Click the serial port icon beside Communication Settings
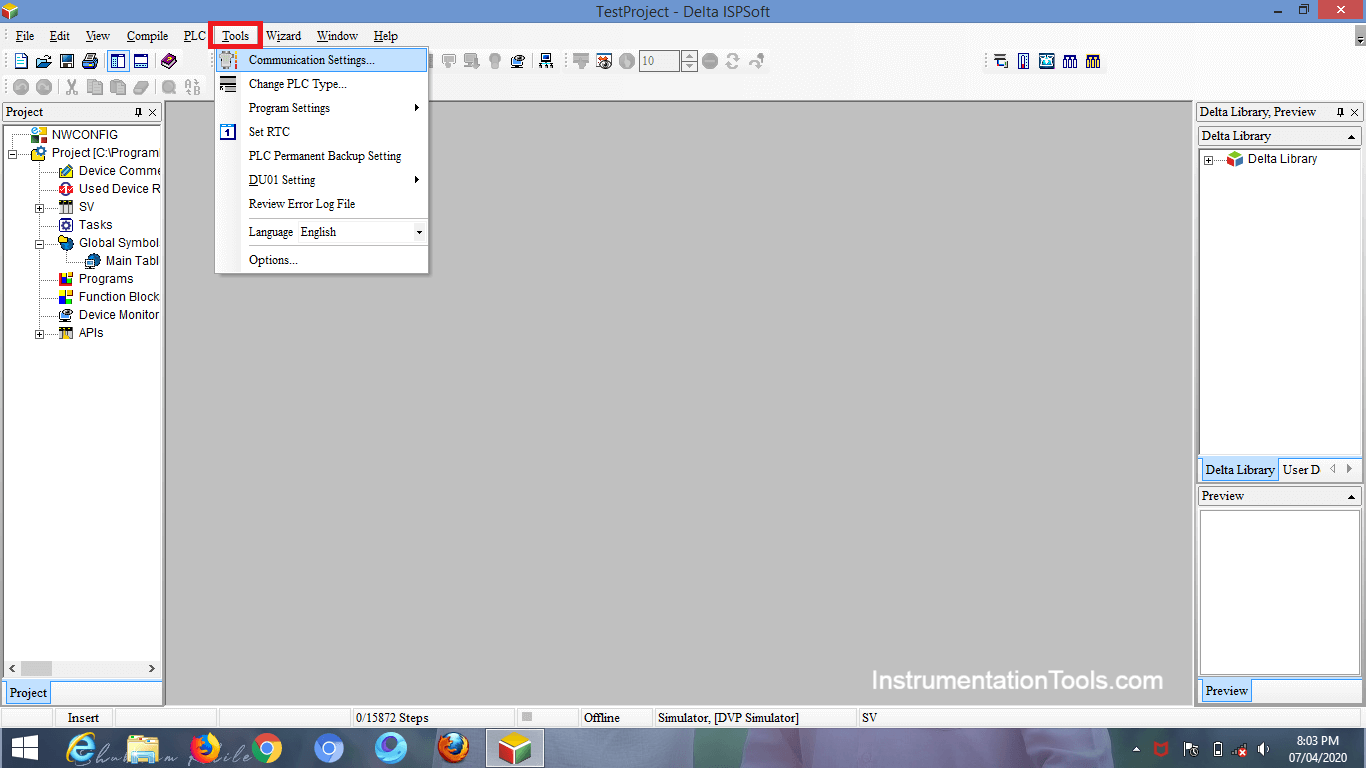 pyautogui.click(x=228, y=60)
